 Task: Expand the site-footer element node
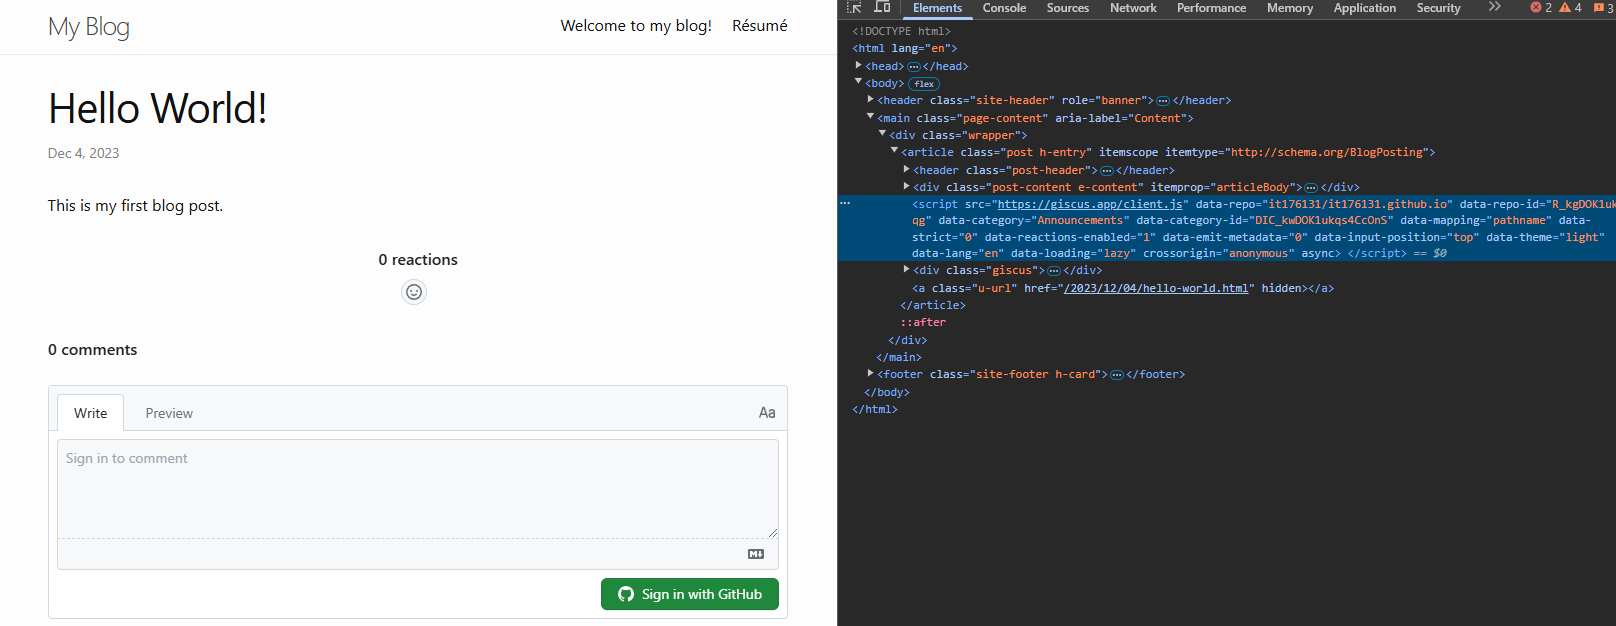(x=870, y=373)
